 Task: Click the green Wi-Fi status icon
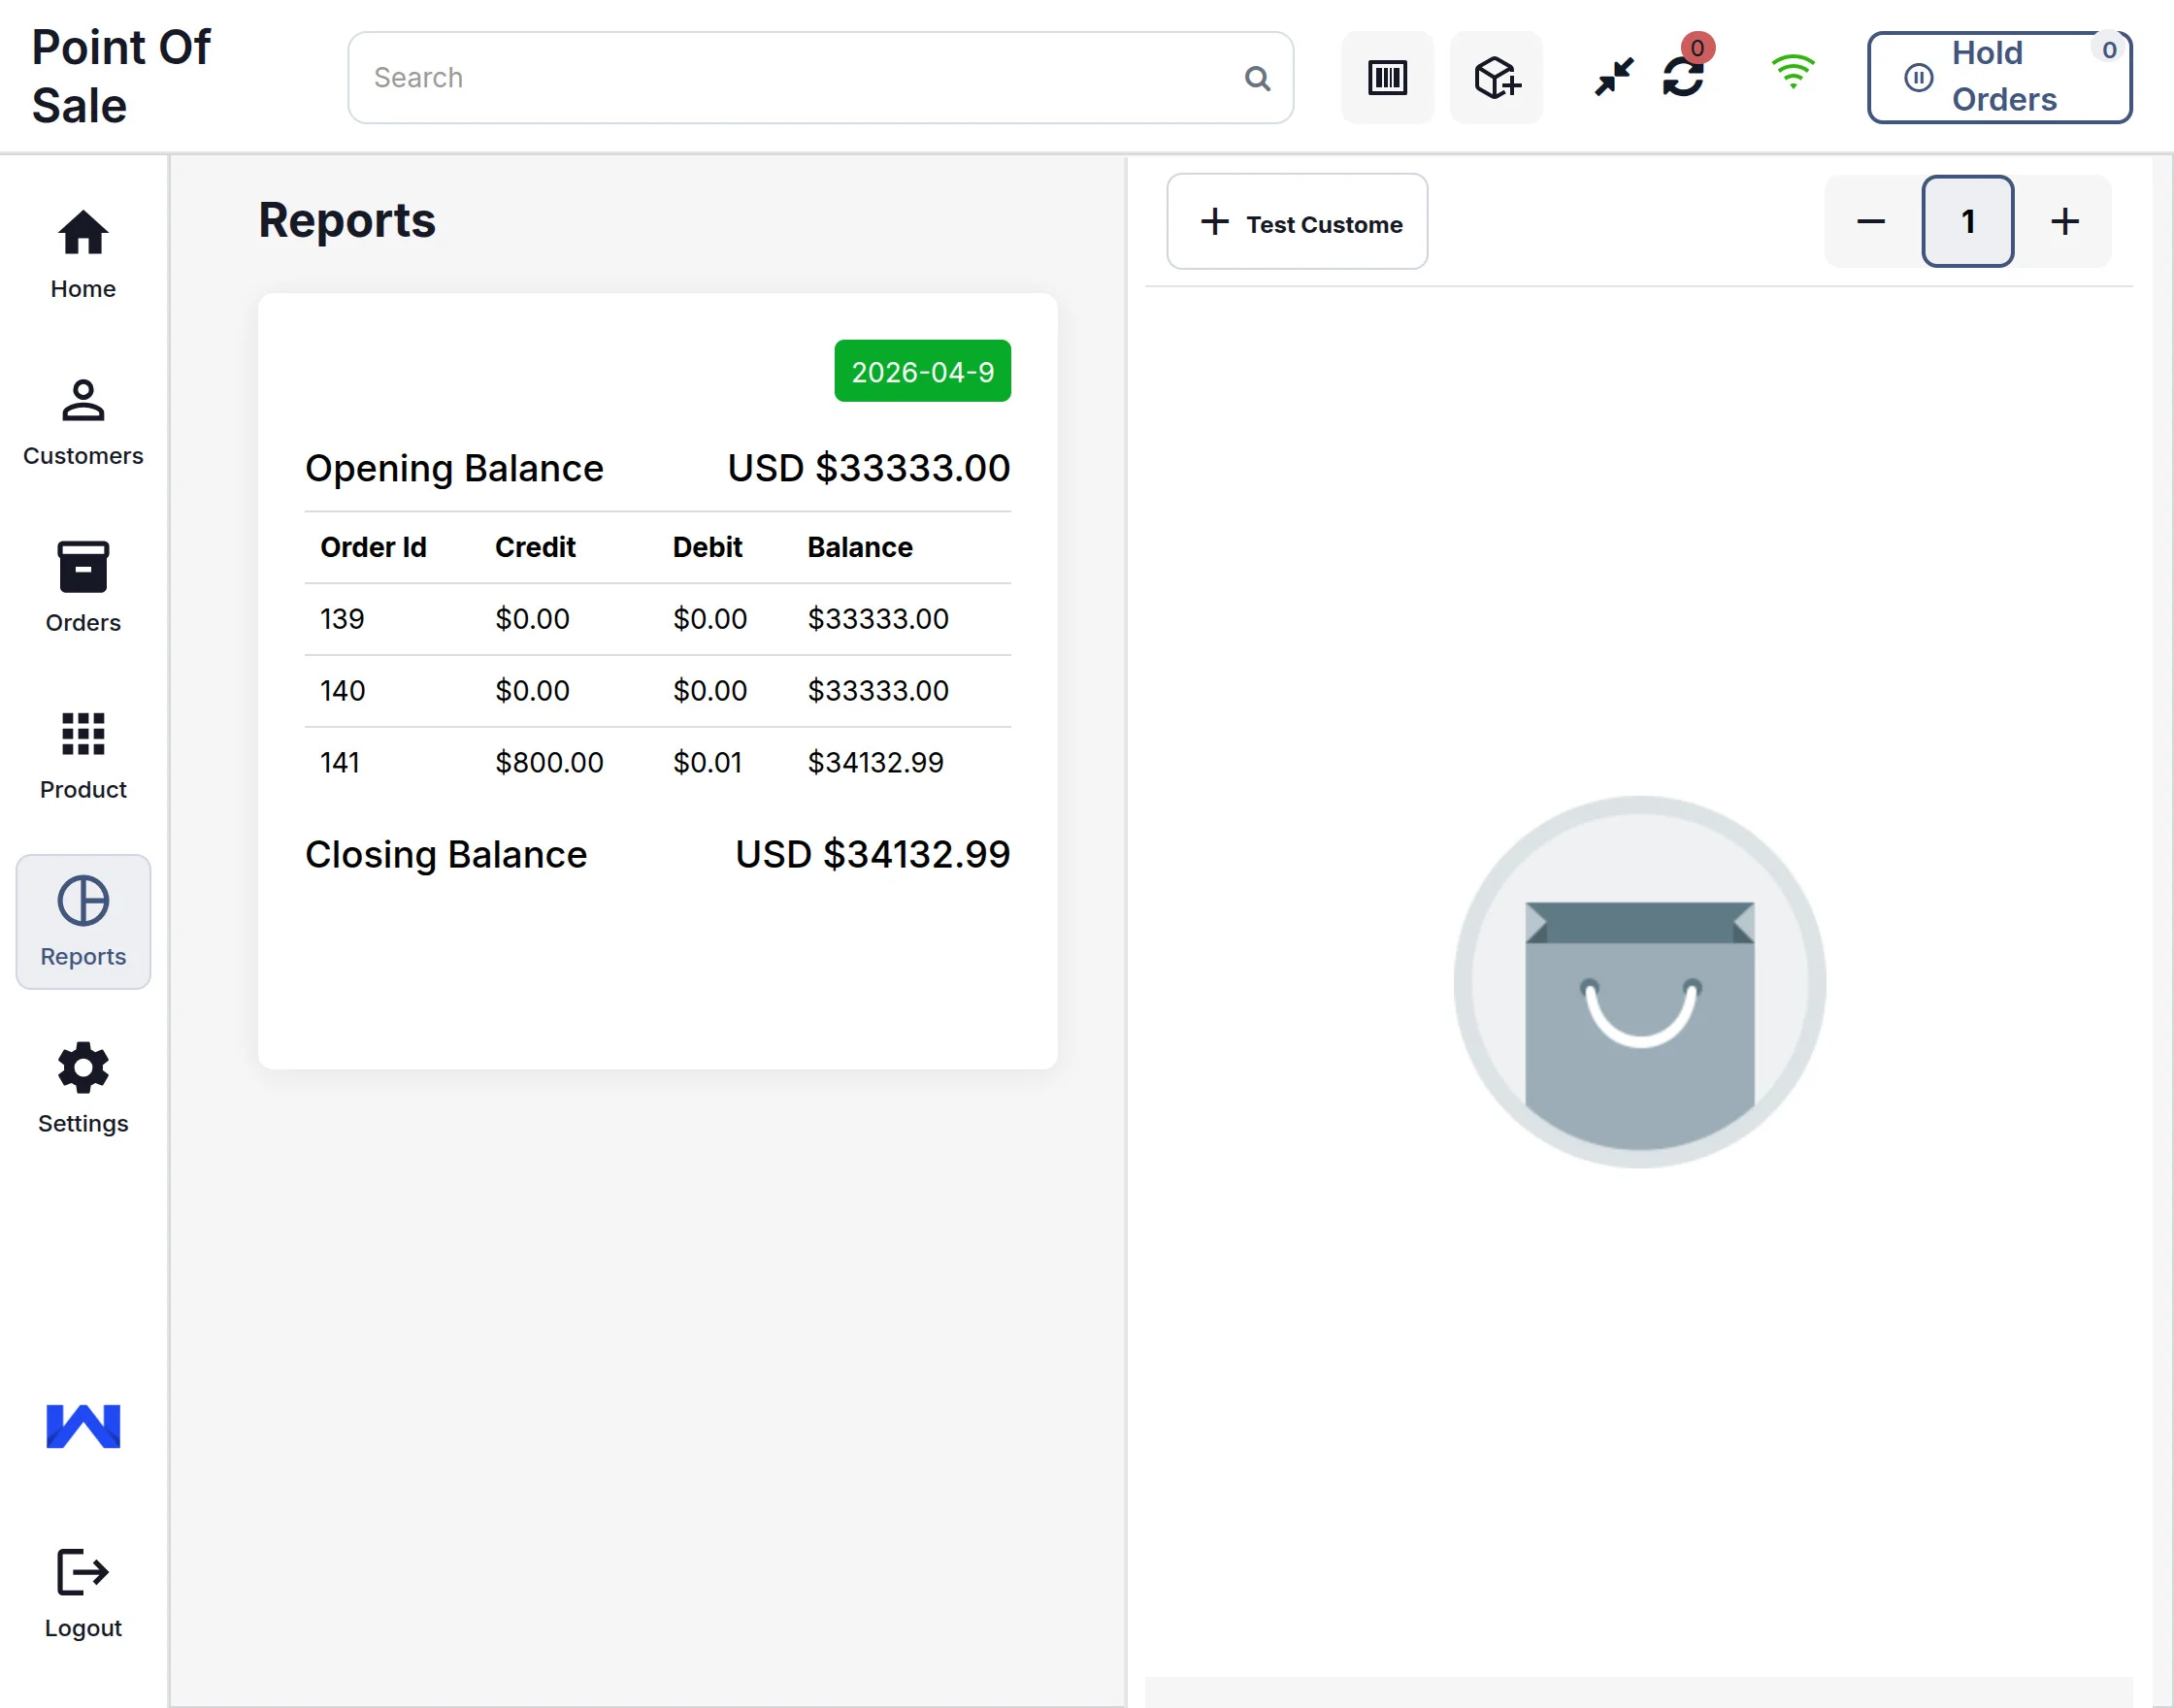pyautogui.click(x=1792, y=72)
